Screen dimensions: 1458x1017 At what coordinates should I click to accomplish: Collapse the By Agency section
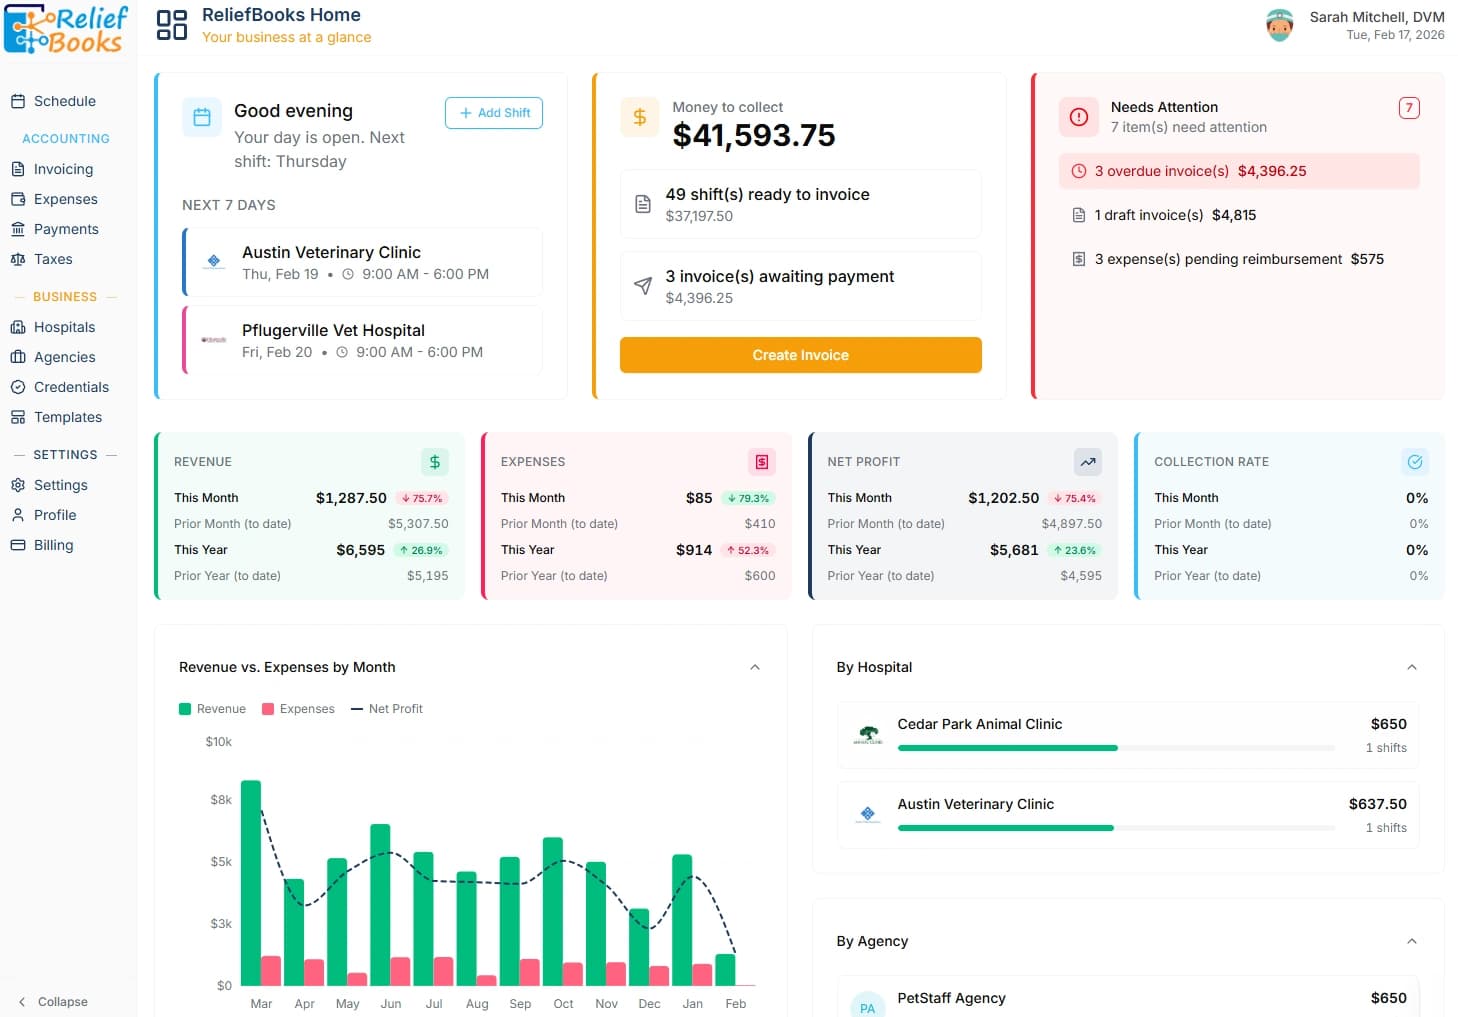1412,940
